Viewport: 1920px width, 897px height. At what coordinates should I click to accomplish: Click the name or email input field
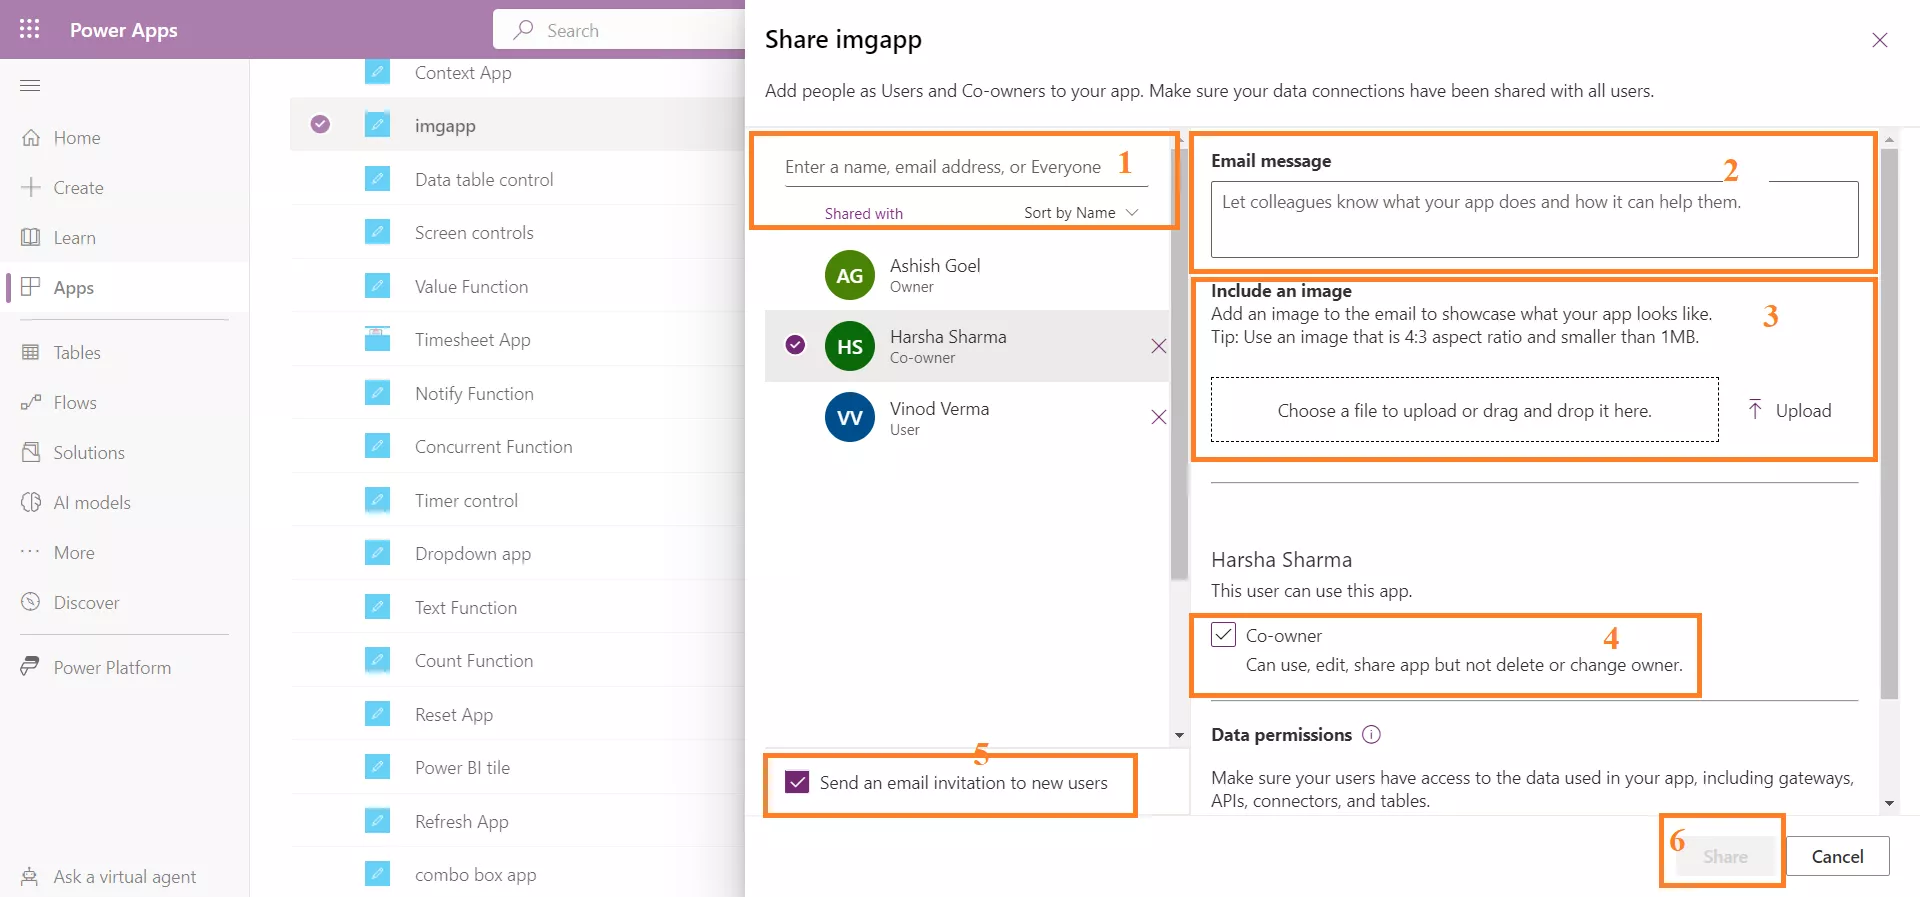[x=943, y=167]
